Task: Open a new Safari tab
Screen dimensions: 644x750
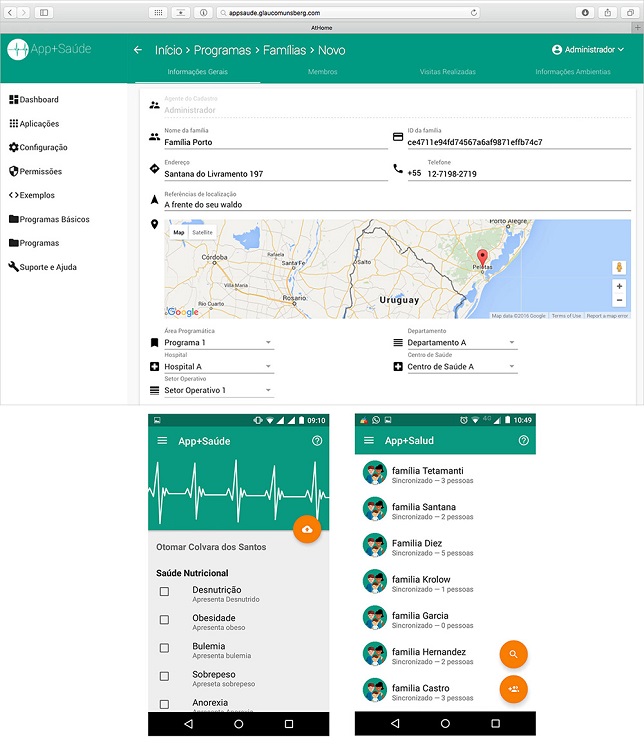Action: tap(637, 28)
